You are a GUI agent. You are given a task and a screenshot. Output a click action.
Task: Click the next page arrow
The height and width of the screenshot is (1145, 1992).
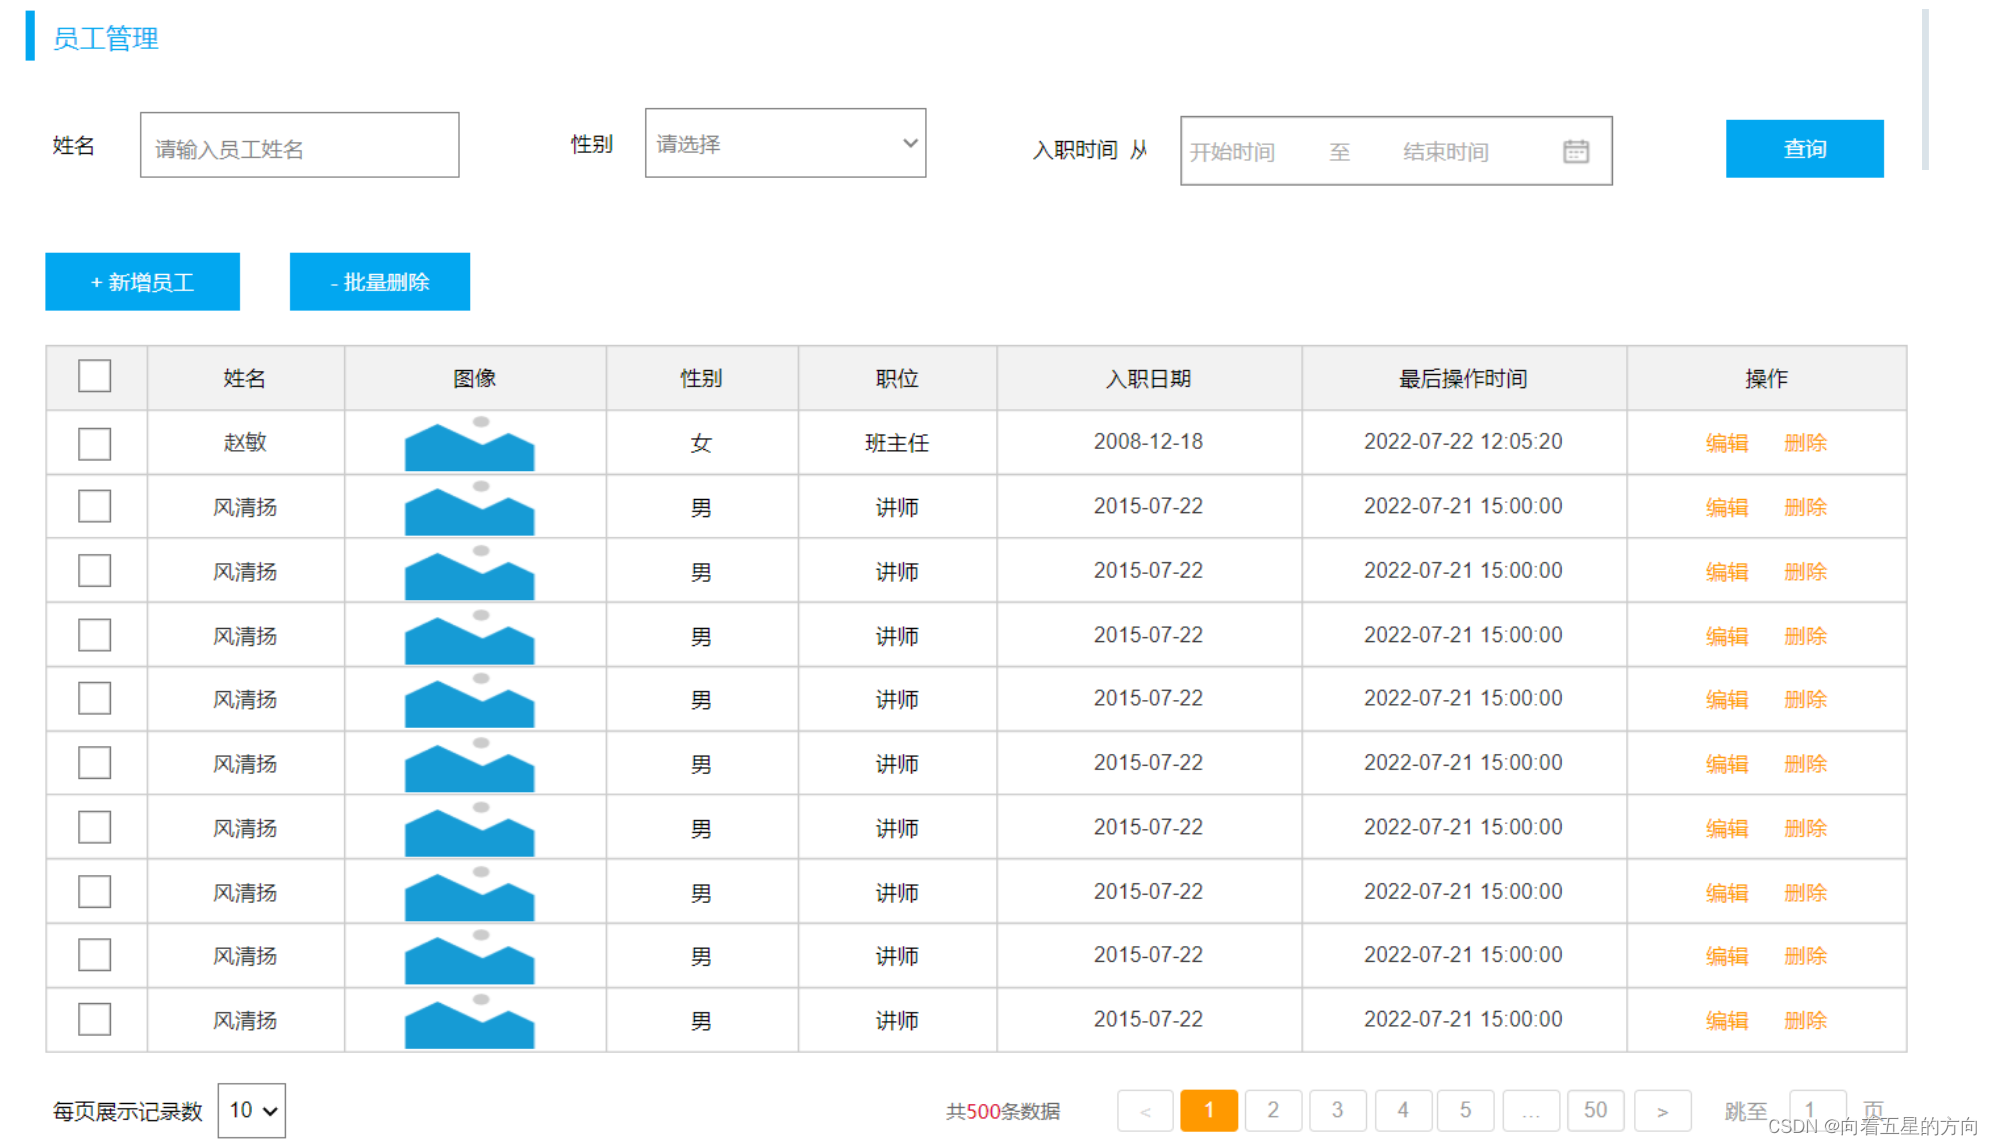coord(1662,1110)
